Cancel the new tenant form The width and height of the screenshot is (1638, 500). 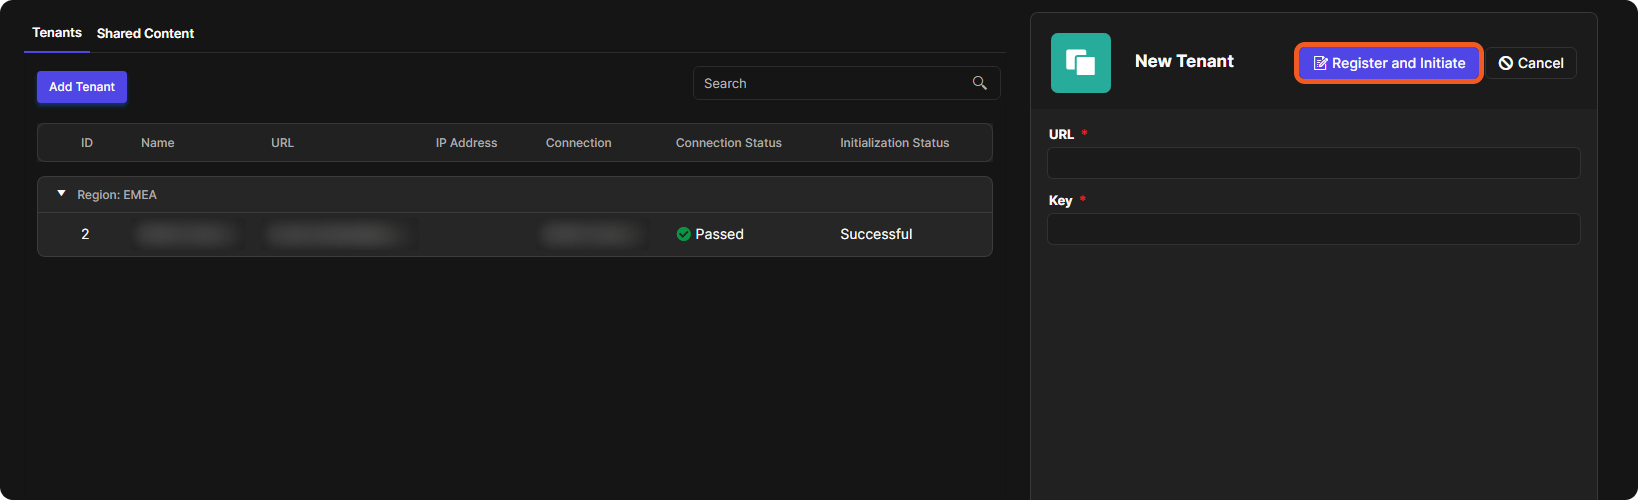pyautogui.click(x=1531, y=63)
